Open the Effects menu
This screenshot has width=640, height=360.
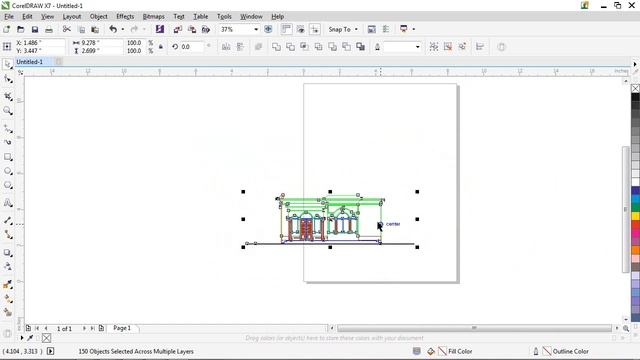pyautogui.click(x=125, y=16)
